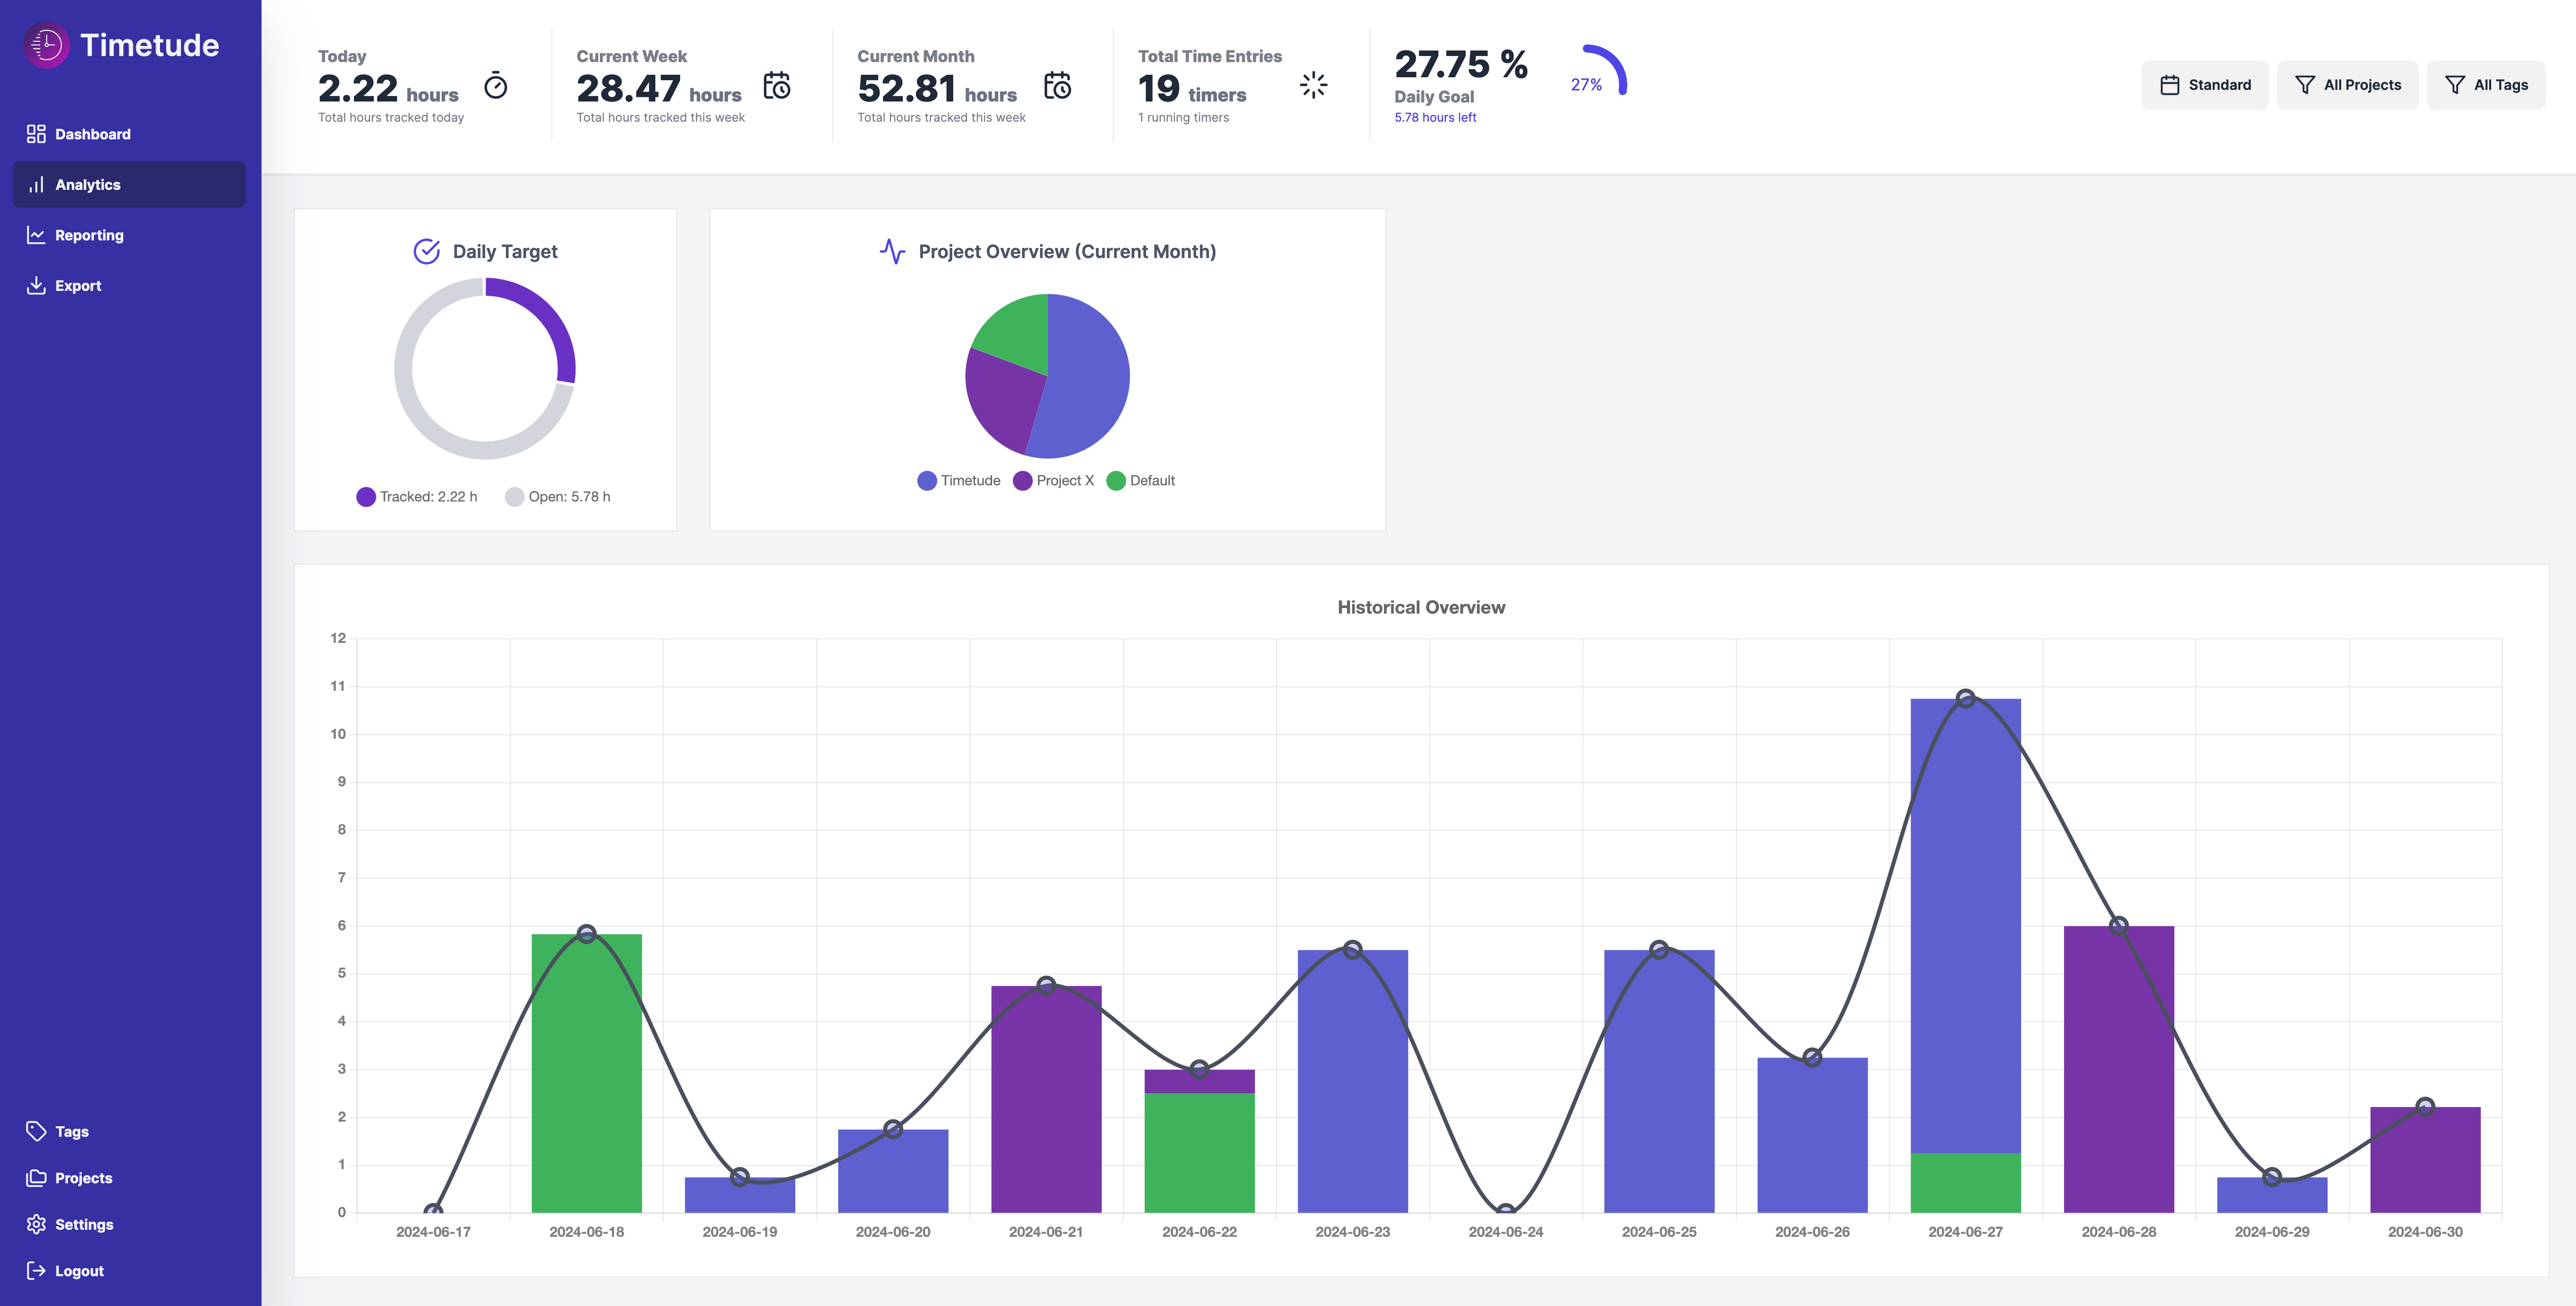Toggle the Default legend green swatch
The height and width of the screenshot is (1306, 2576).
point(1116,481)
